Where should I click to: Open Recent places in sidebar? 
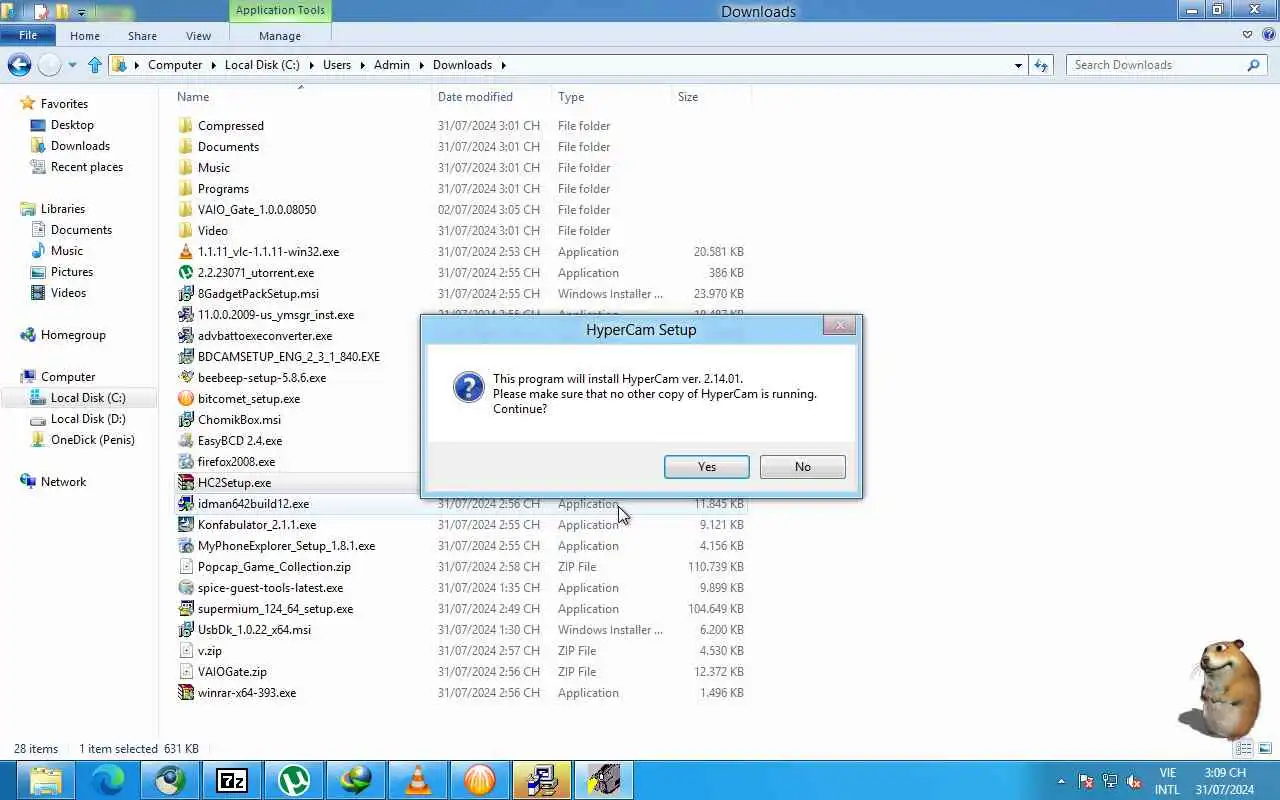[87, 167]
